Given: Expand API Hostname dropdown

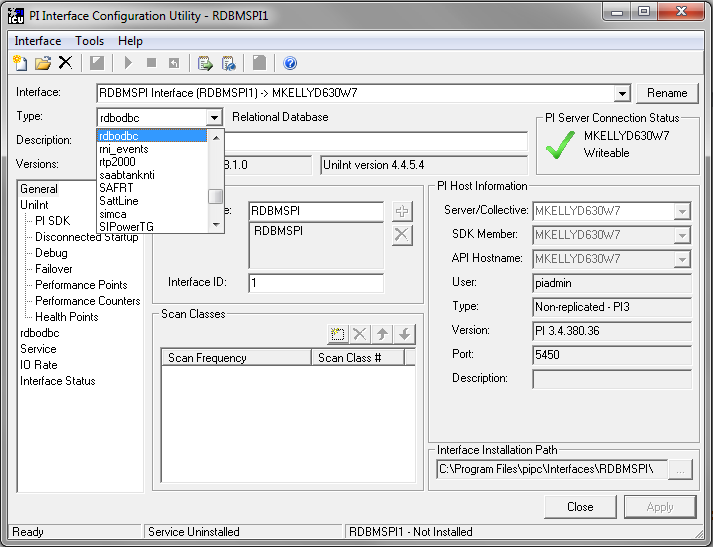Looking at the screenshot, I should tap(682, 259).
